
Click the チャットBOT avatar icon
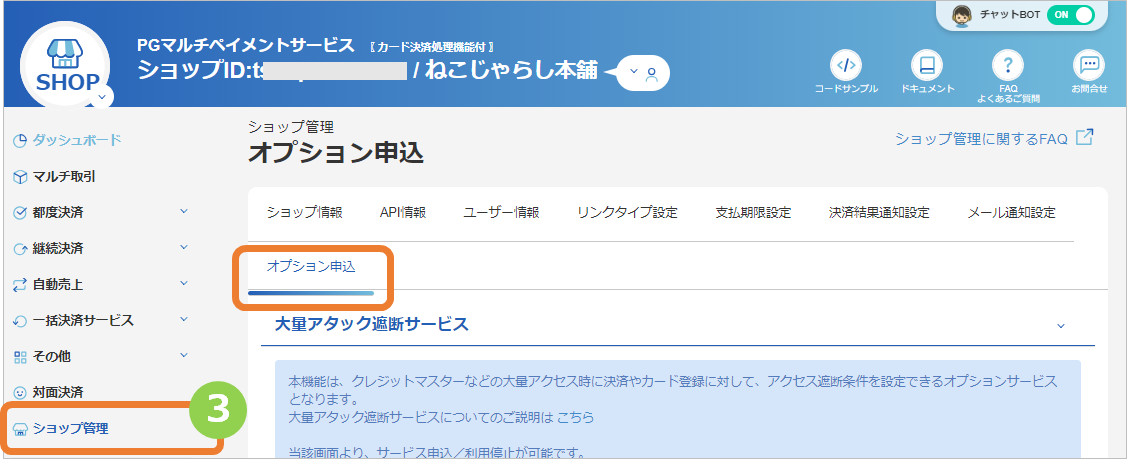point(962,15)
